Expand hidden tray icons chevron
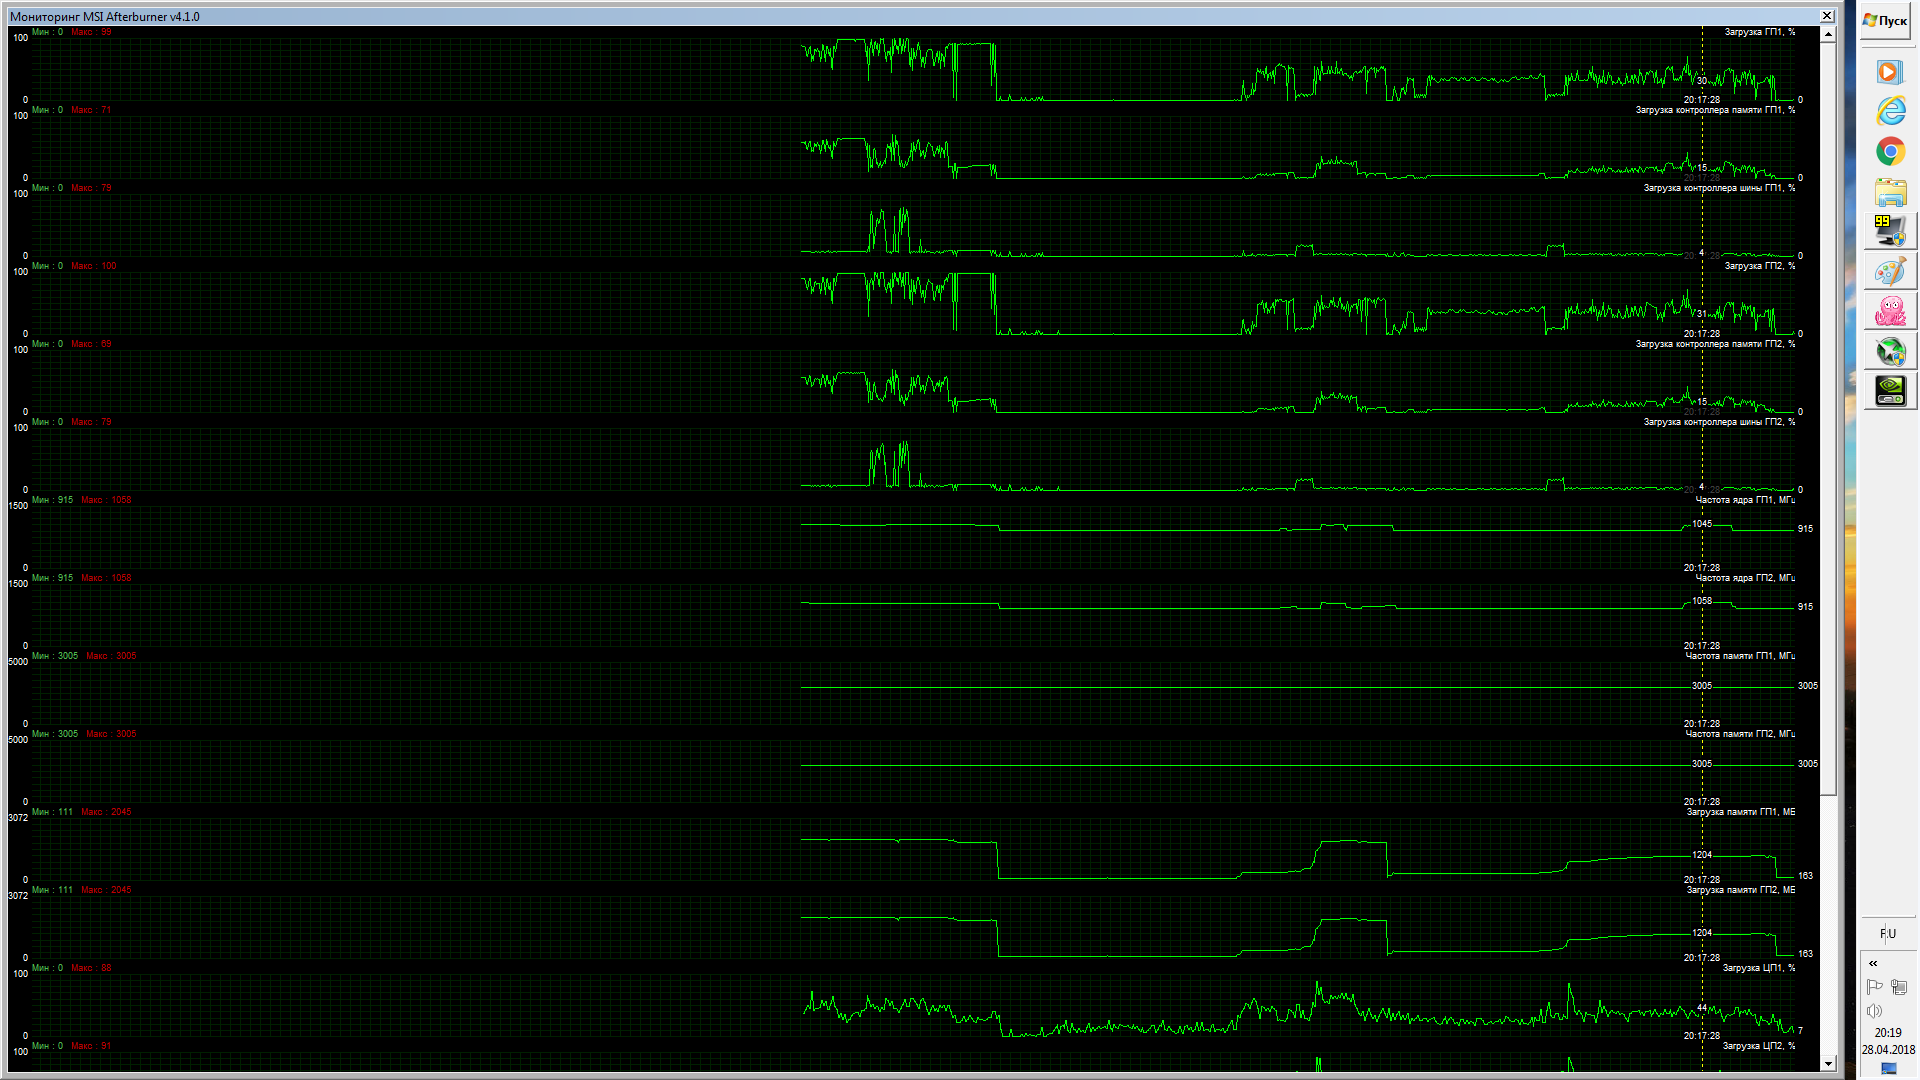 click(1873, 964)
